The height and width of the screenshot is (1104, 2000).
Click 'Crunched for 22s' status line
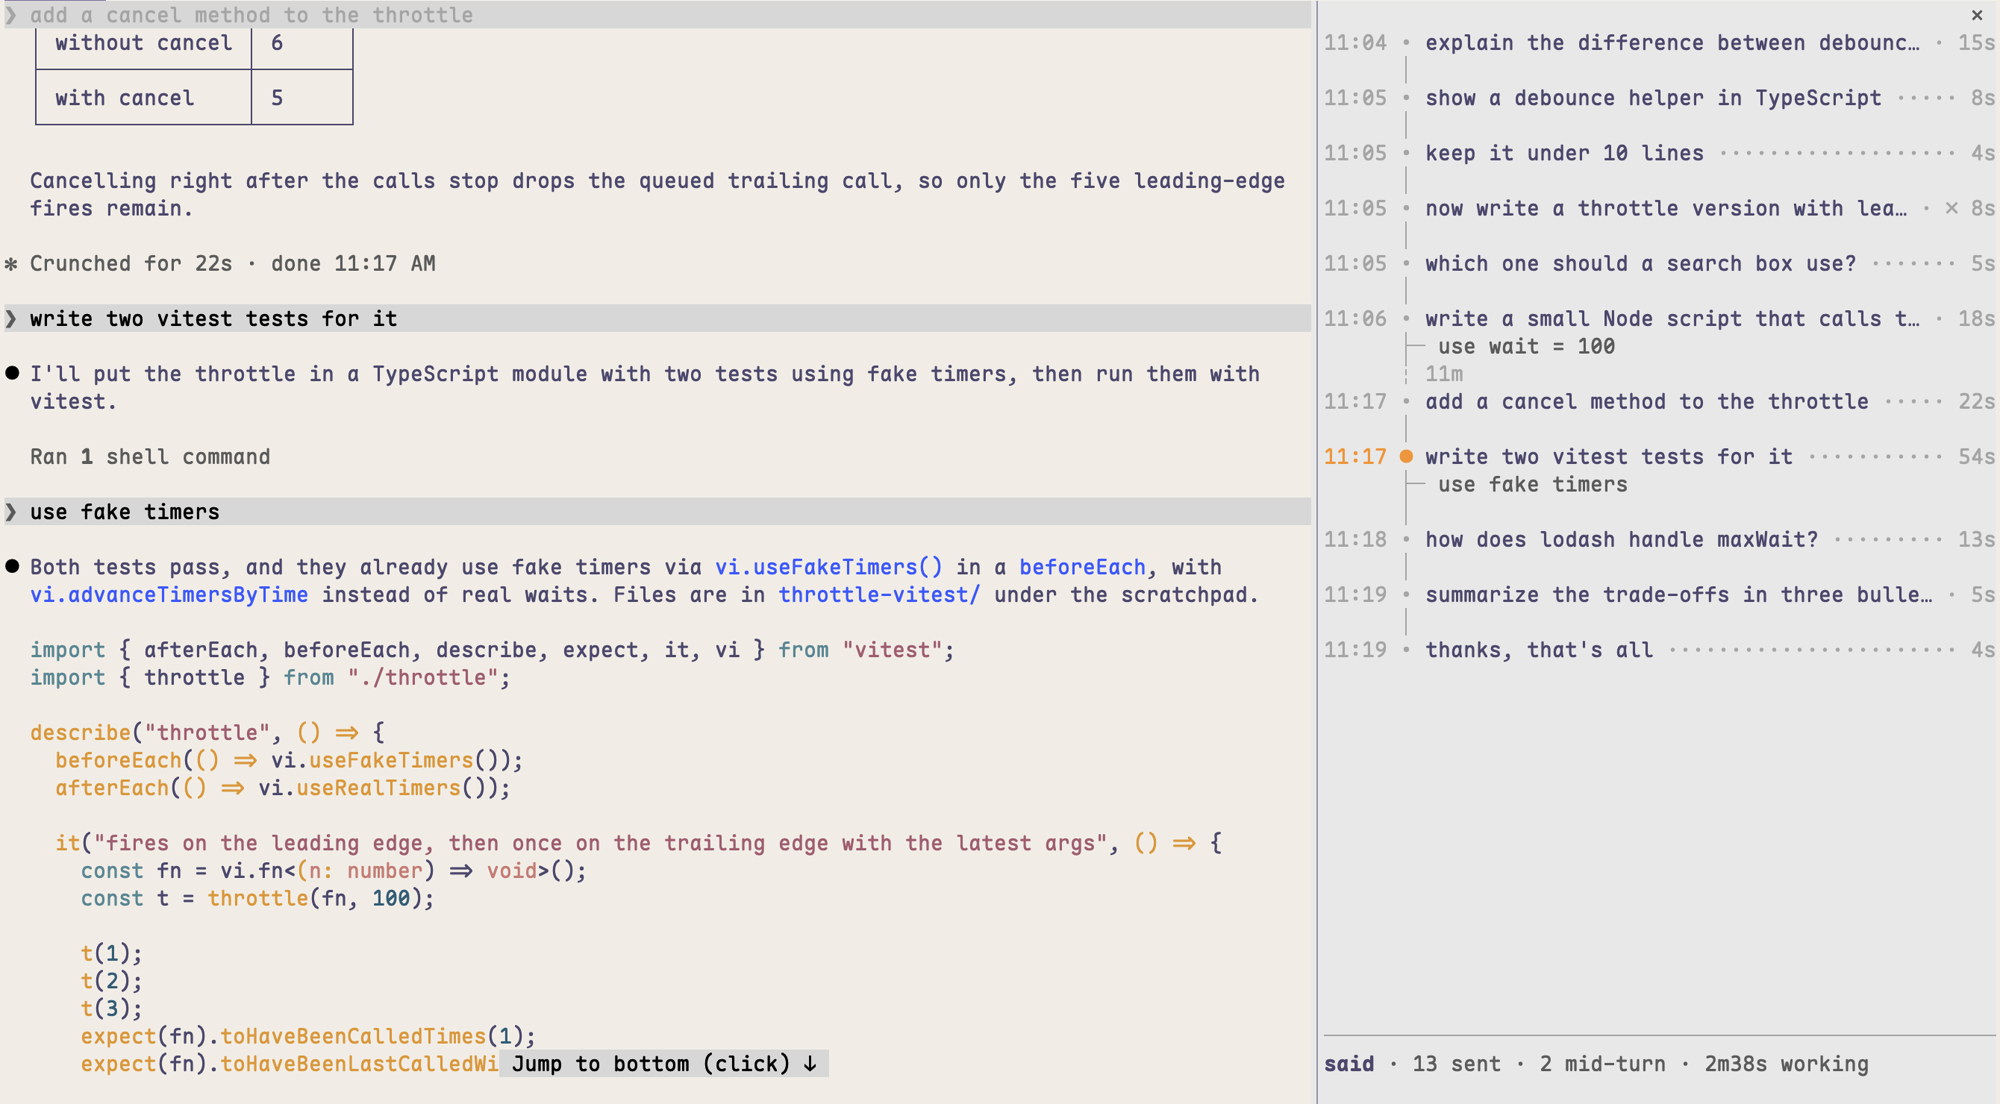click(232, 264)
